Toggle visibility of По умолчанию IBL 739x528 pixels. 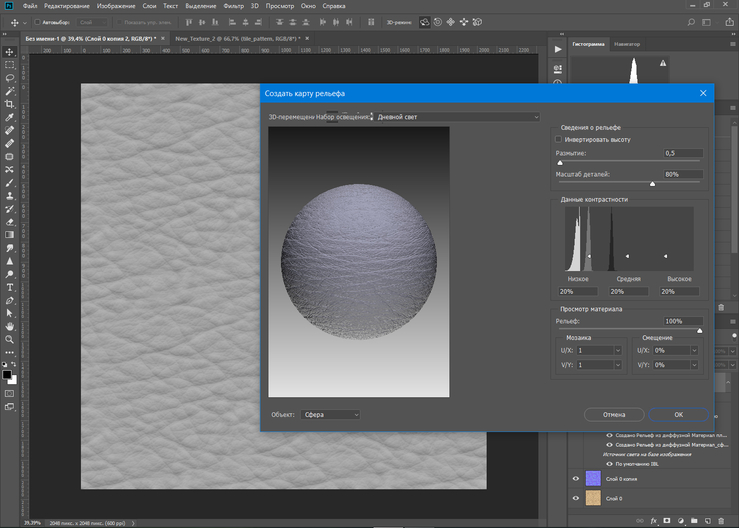609,464
